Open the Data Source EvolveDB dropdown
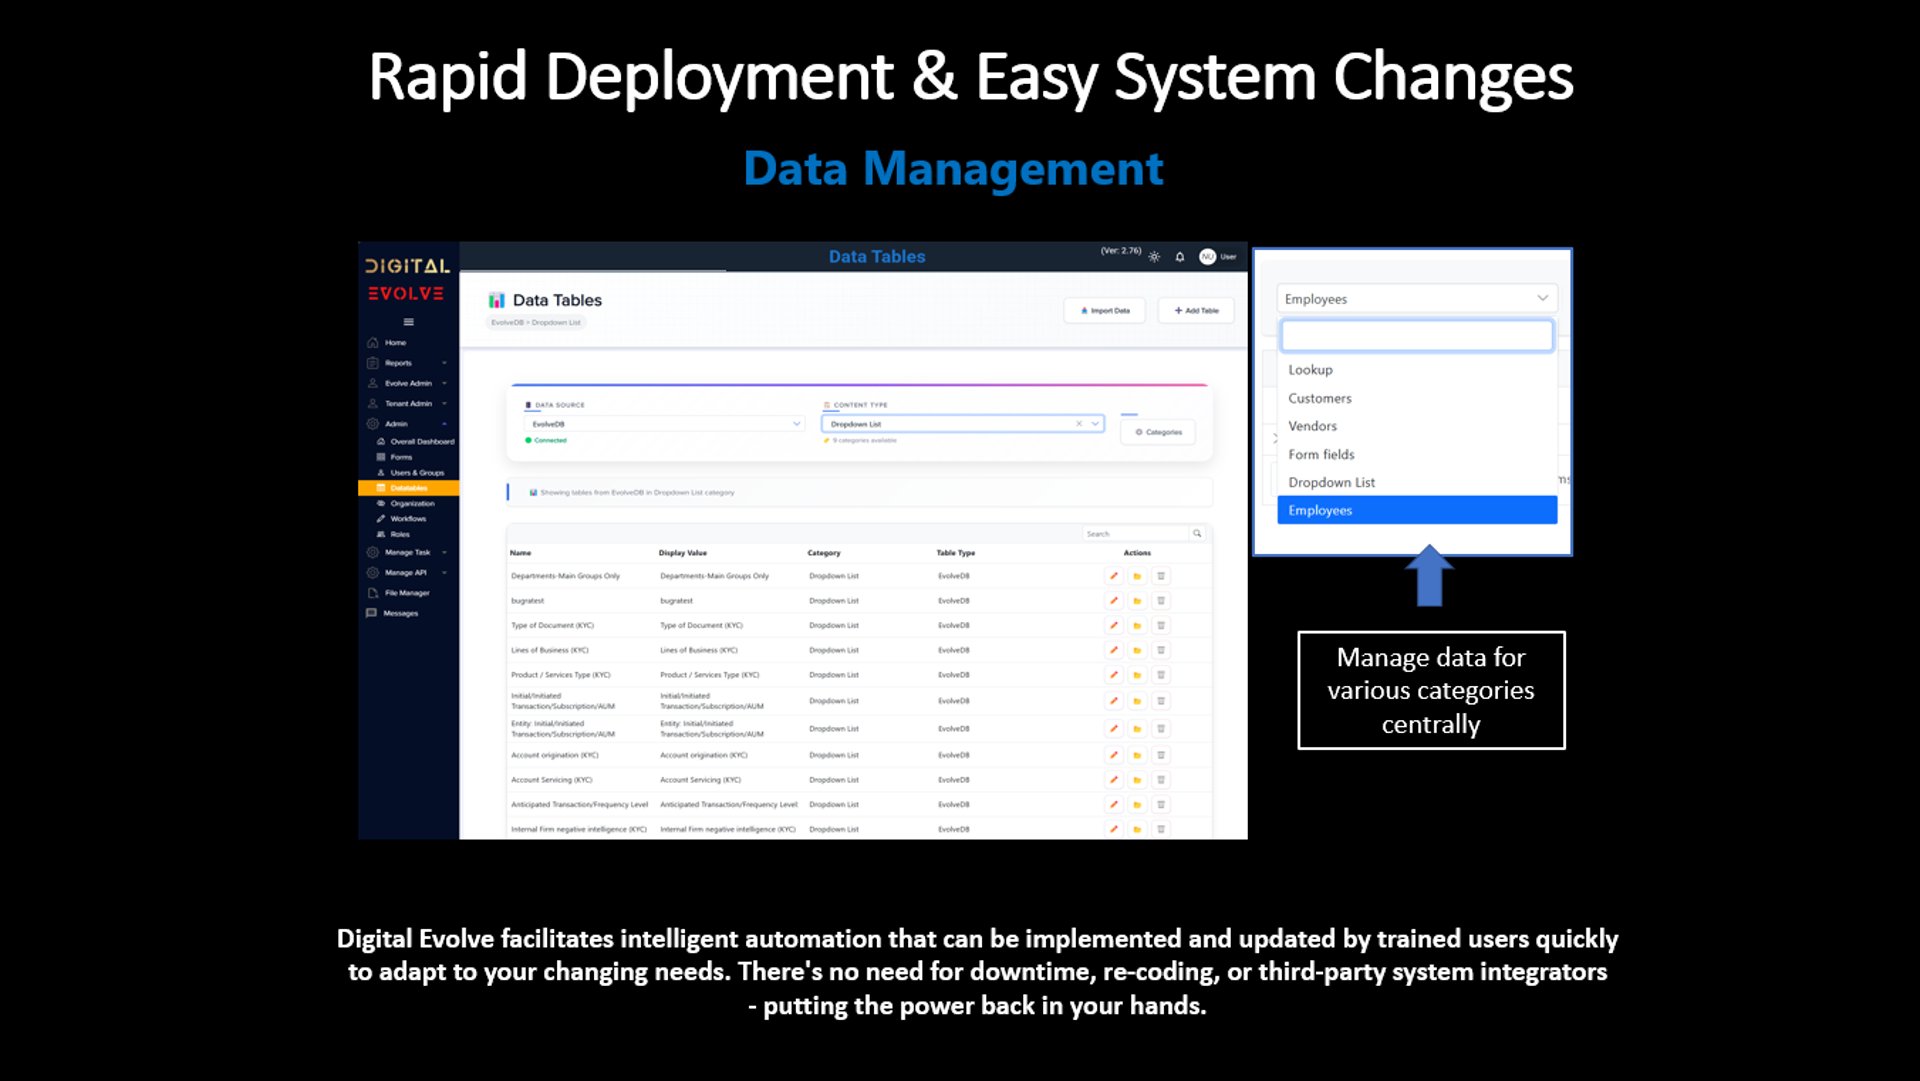 665,424
